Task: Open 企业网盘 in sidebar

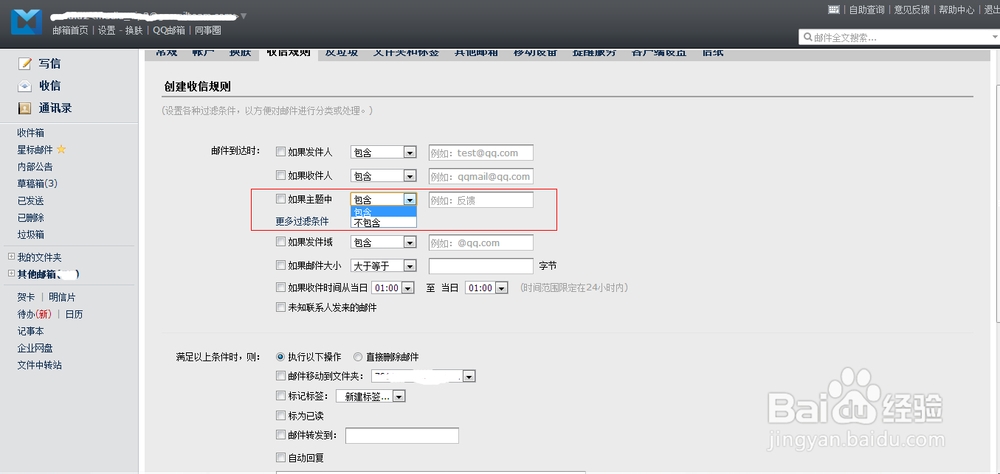Action: [35, 348]
